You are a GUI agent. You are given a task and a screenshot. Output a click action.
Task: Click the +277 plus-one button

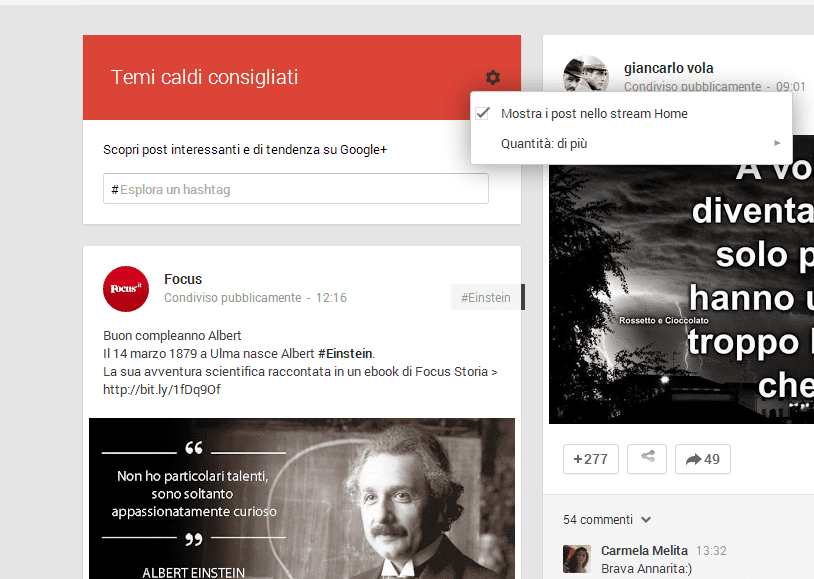[x=590, y=459]
